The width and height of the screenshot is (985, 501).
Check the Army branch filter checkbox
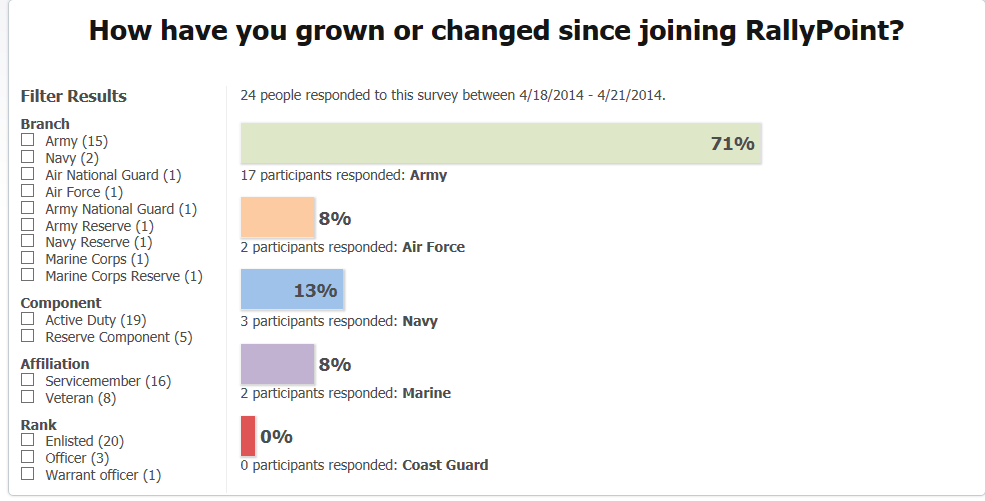pos(28,140)
